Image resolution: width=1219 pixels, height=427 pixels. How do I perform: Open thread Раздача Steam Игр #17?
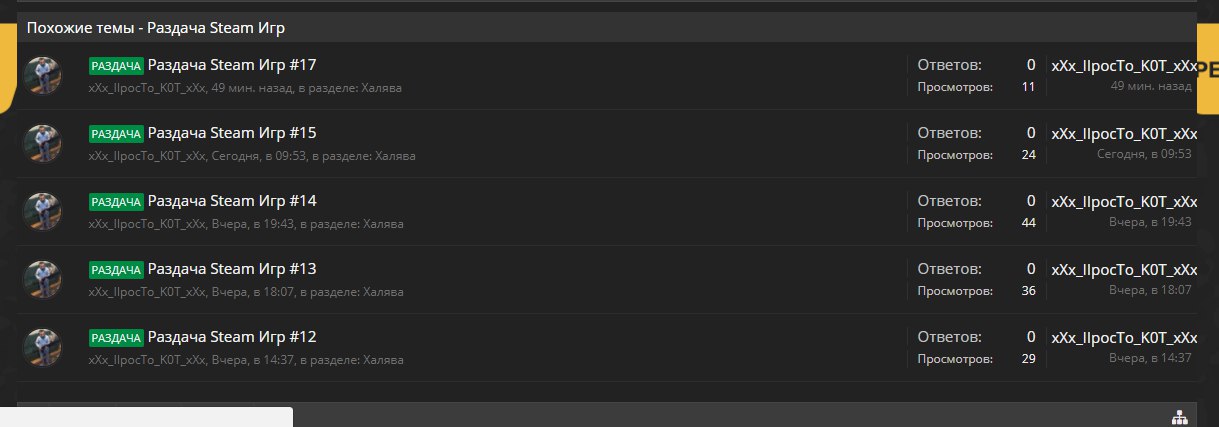pos(231,66)
